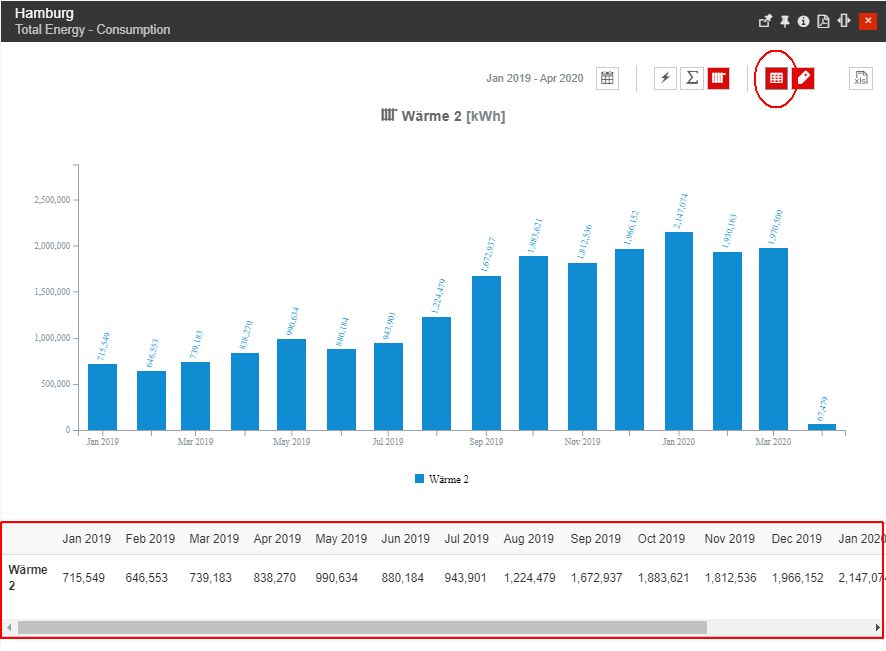Export data with the XLS icon
Viewport: 886px width, 651px height.
860,78
